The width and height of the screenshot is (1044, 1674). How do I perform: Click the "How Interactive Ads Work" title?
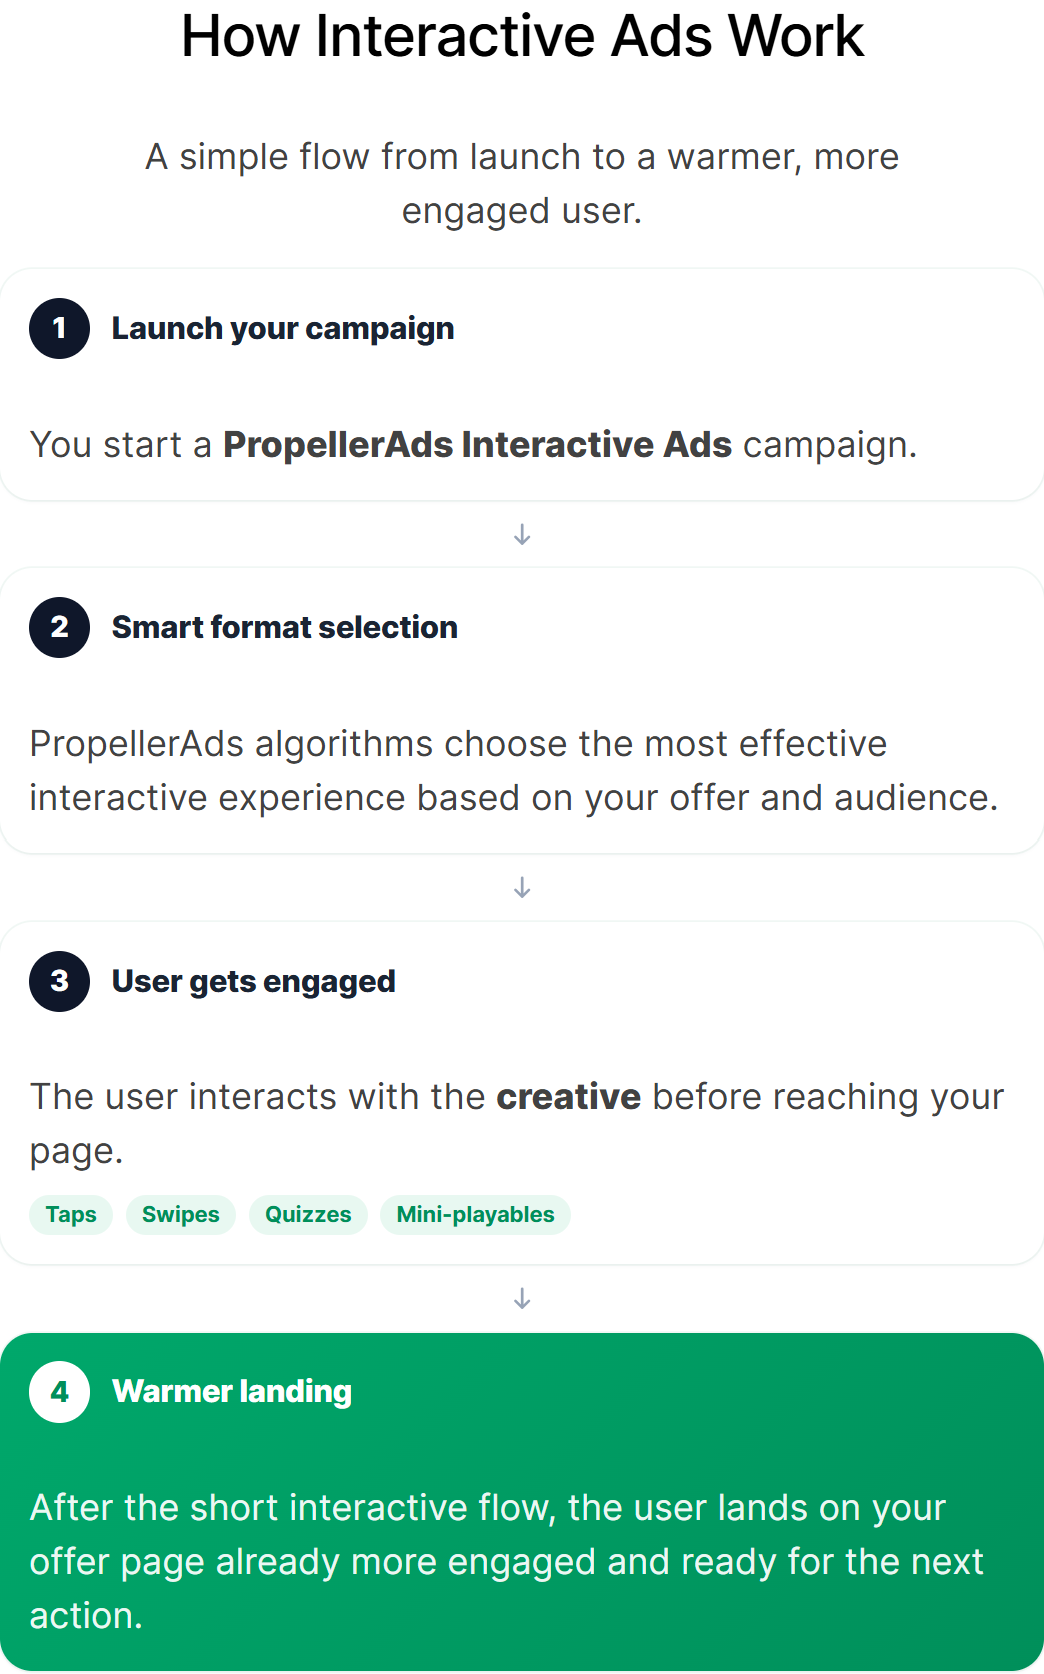coord(522,37)
